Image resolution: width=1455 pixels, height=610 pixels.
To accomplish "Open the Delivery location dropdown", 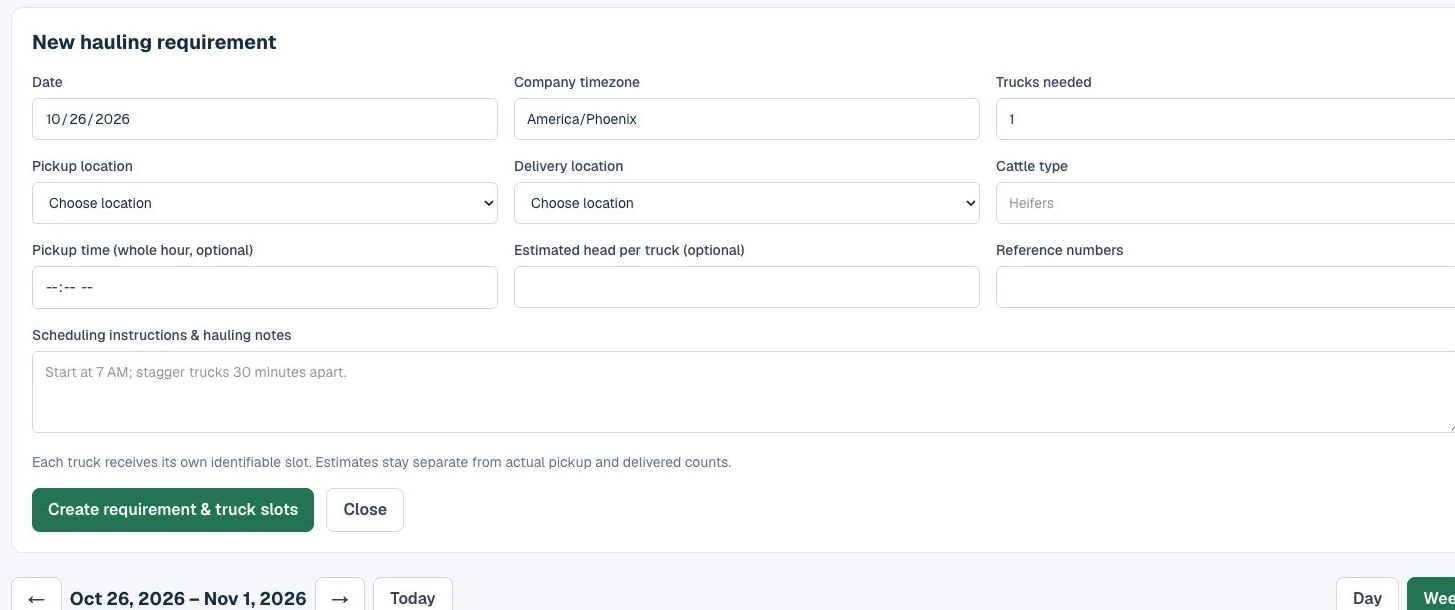I will click(x=746, y=203).
